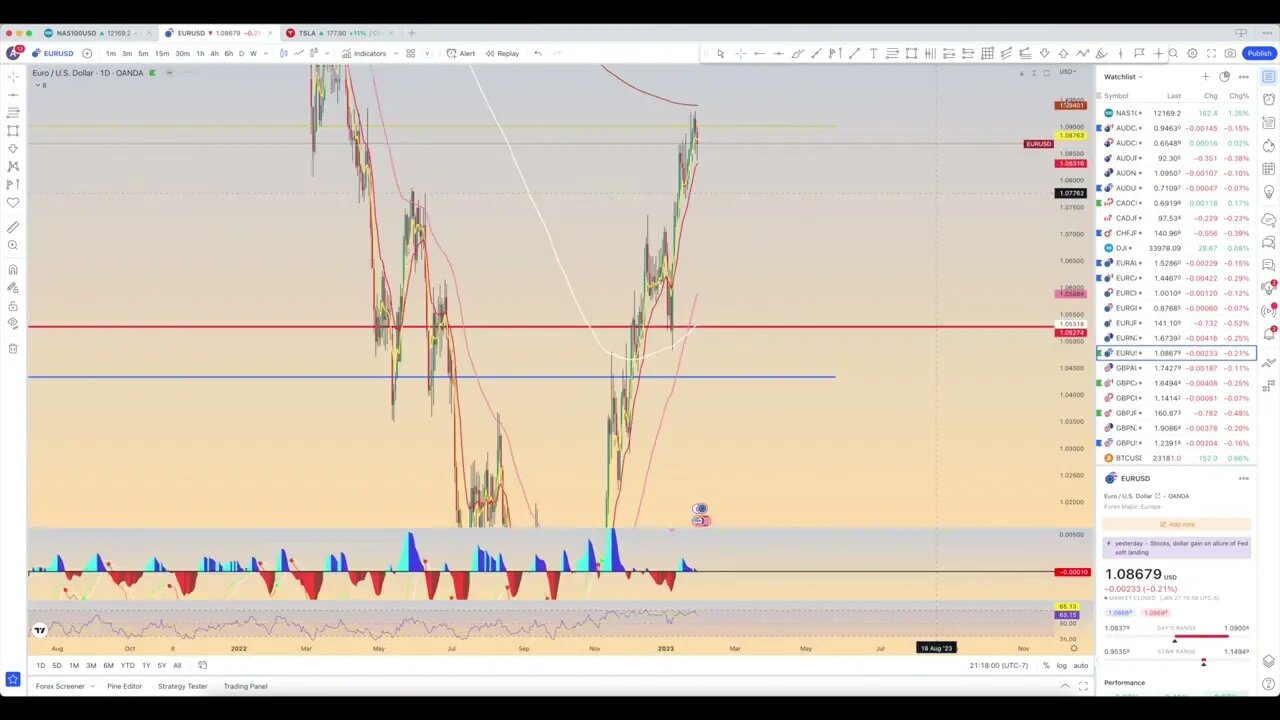The height and width of the screenshot is (720, 1280).
Task: Open the ideas lightbulb icon in sidebar
Action: [x=1269, y=190]
